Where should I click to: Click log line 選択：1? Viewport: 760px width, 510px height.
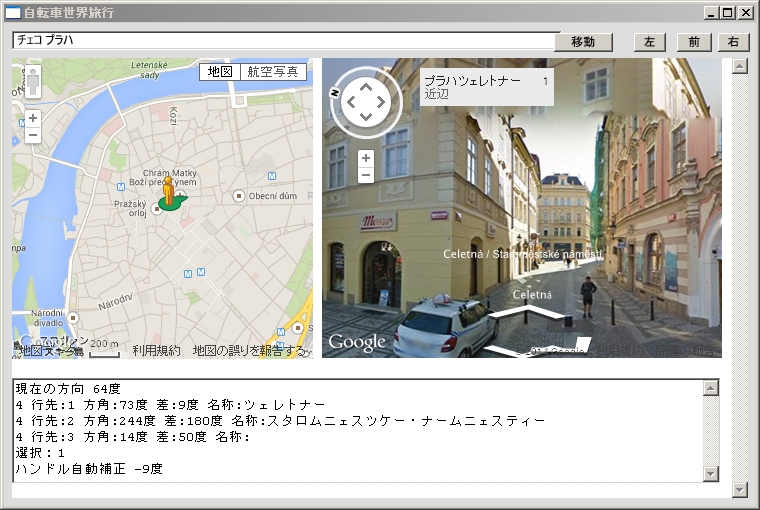[40, 453]
